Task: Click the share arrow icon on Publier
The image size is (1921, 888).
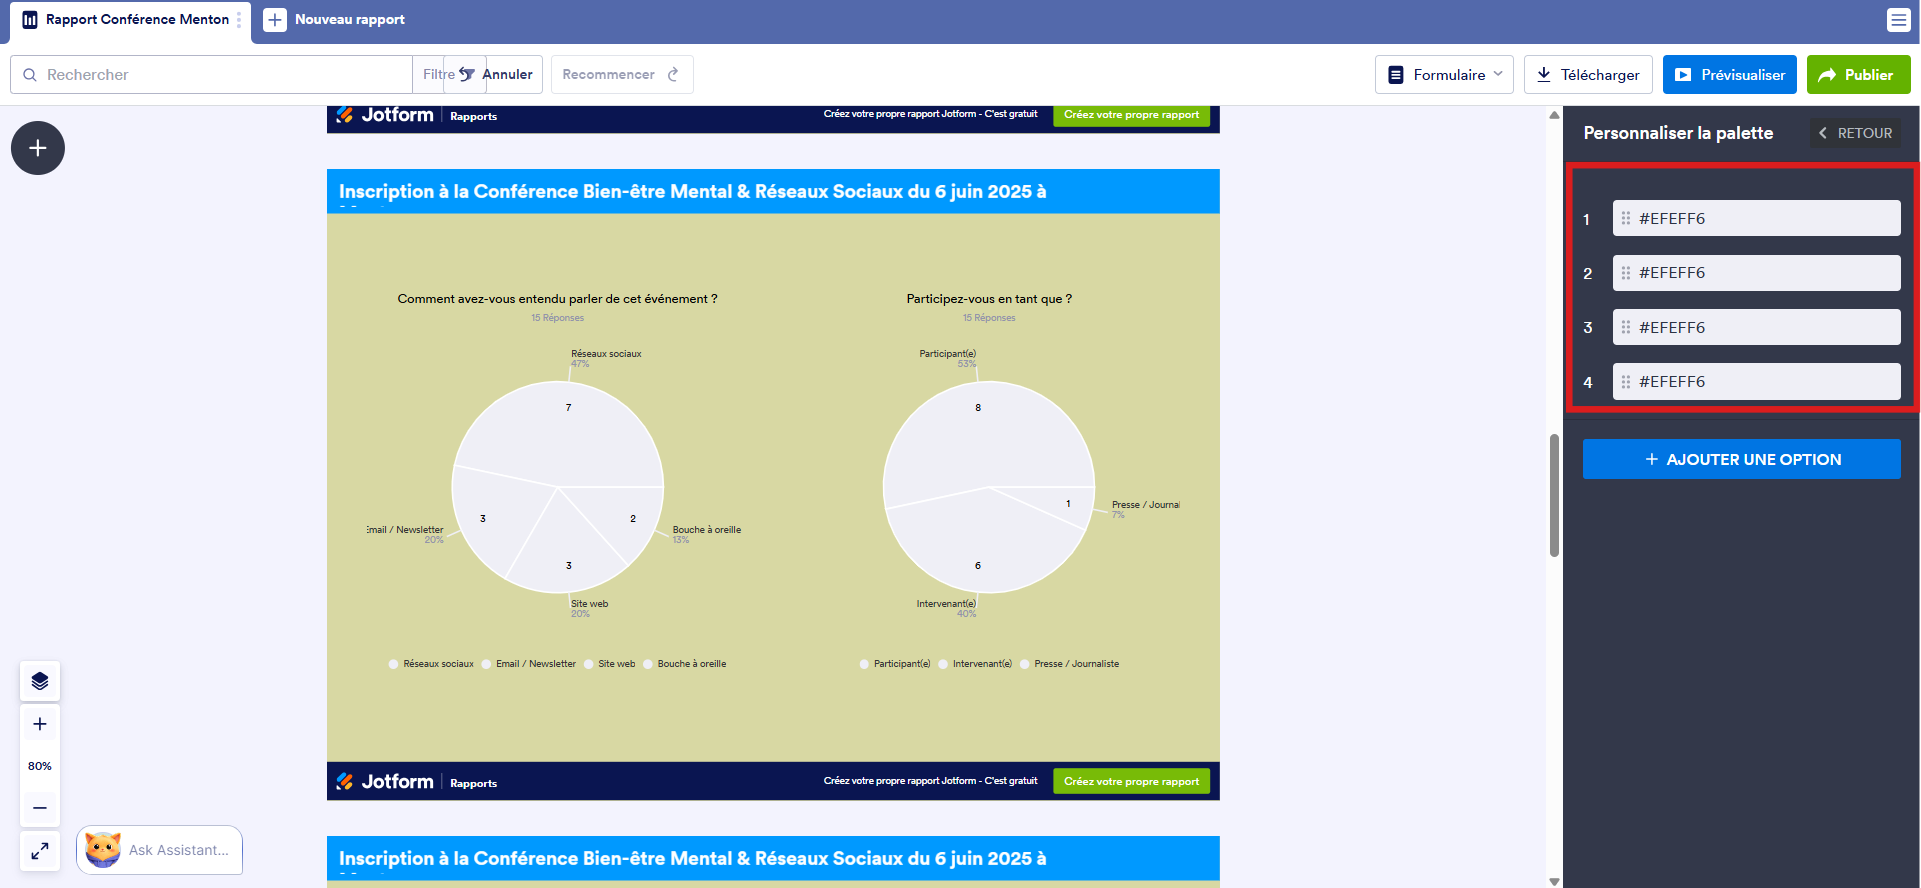Action: point(1827,75)
